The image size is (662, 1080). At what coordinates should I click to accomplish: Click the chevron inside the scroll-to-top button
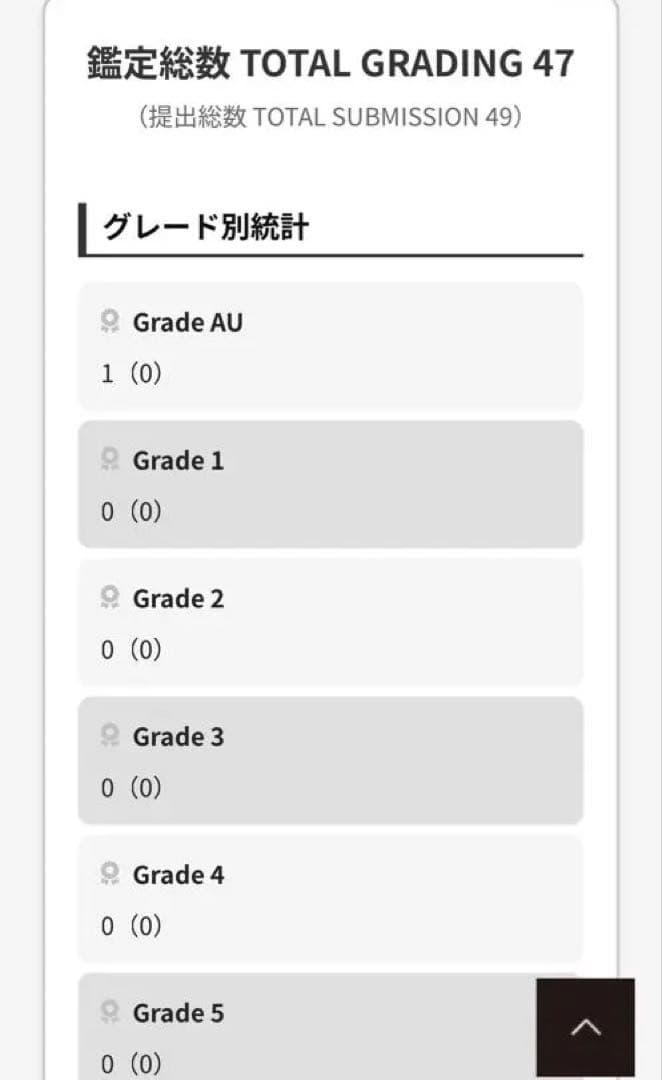pyautogui.click(x=587, y=1026)
